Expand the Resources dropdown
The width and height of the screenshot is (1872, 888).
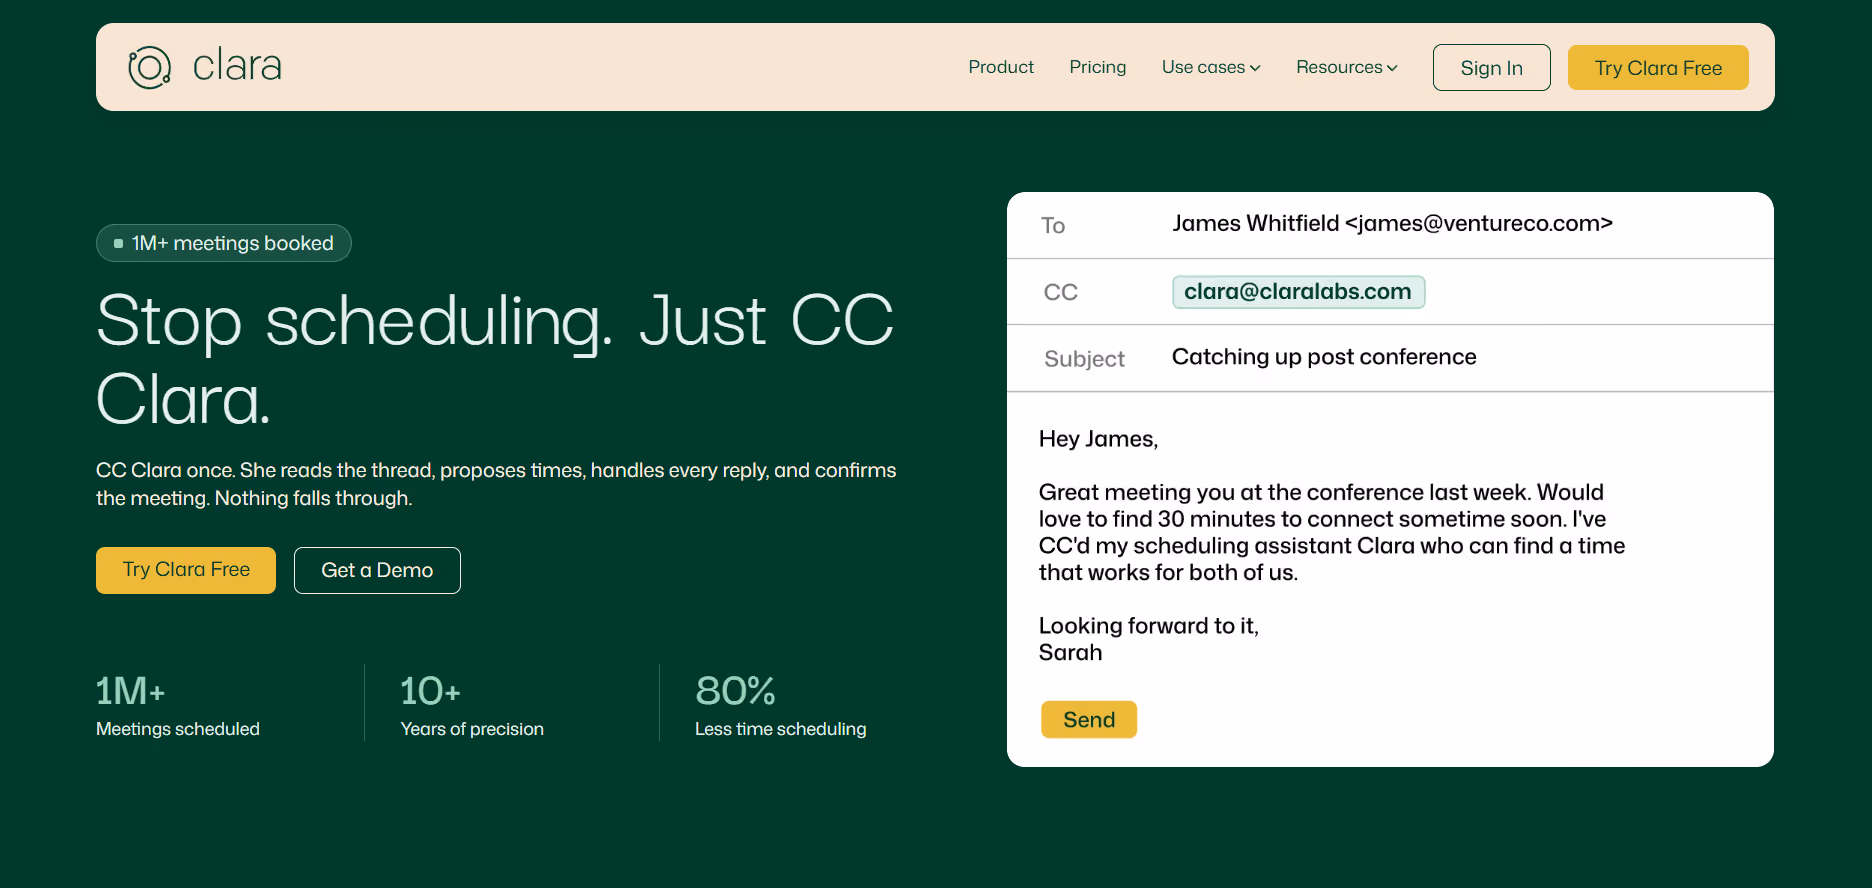[x=1347, y=67]
